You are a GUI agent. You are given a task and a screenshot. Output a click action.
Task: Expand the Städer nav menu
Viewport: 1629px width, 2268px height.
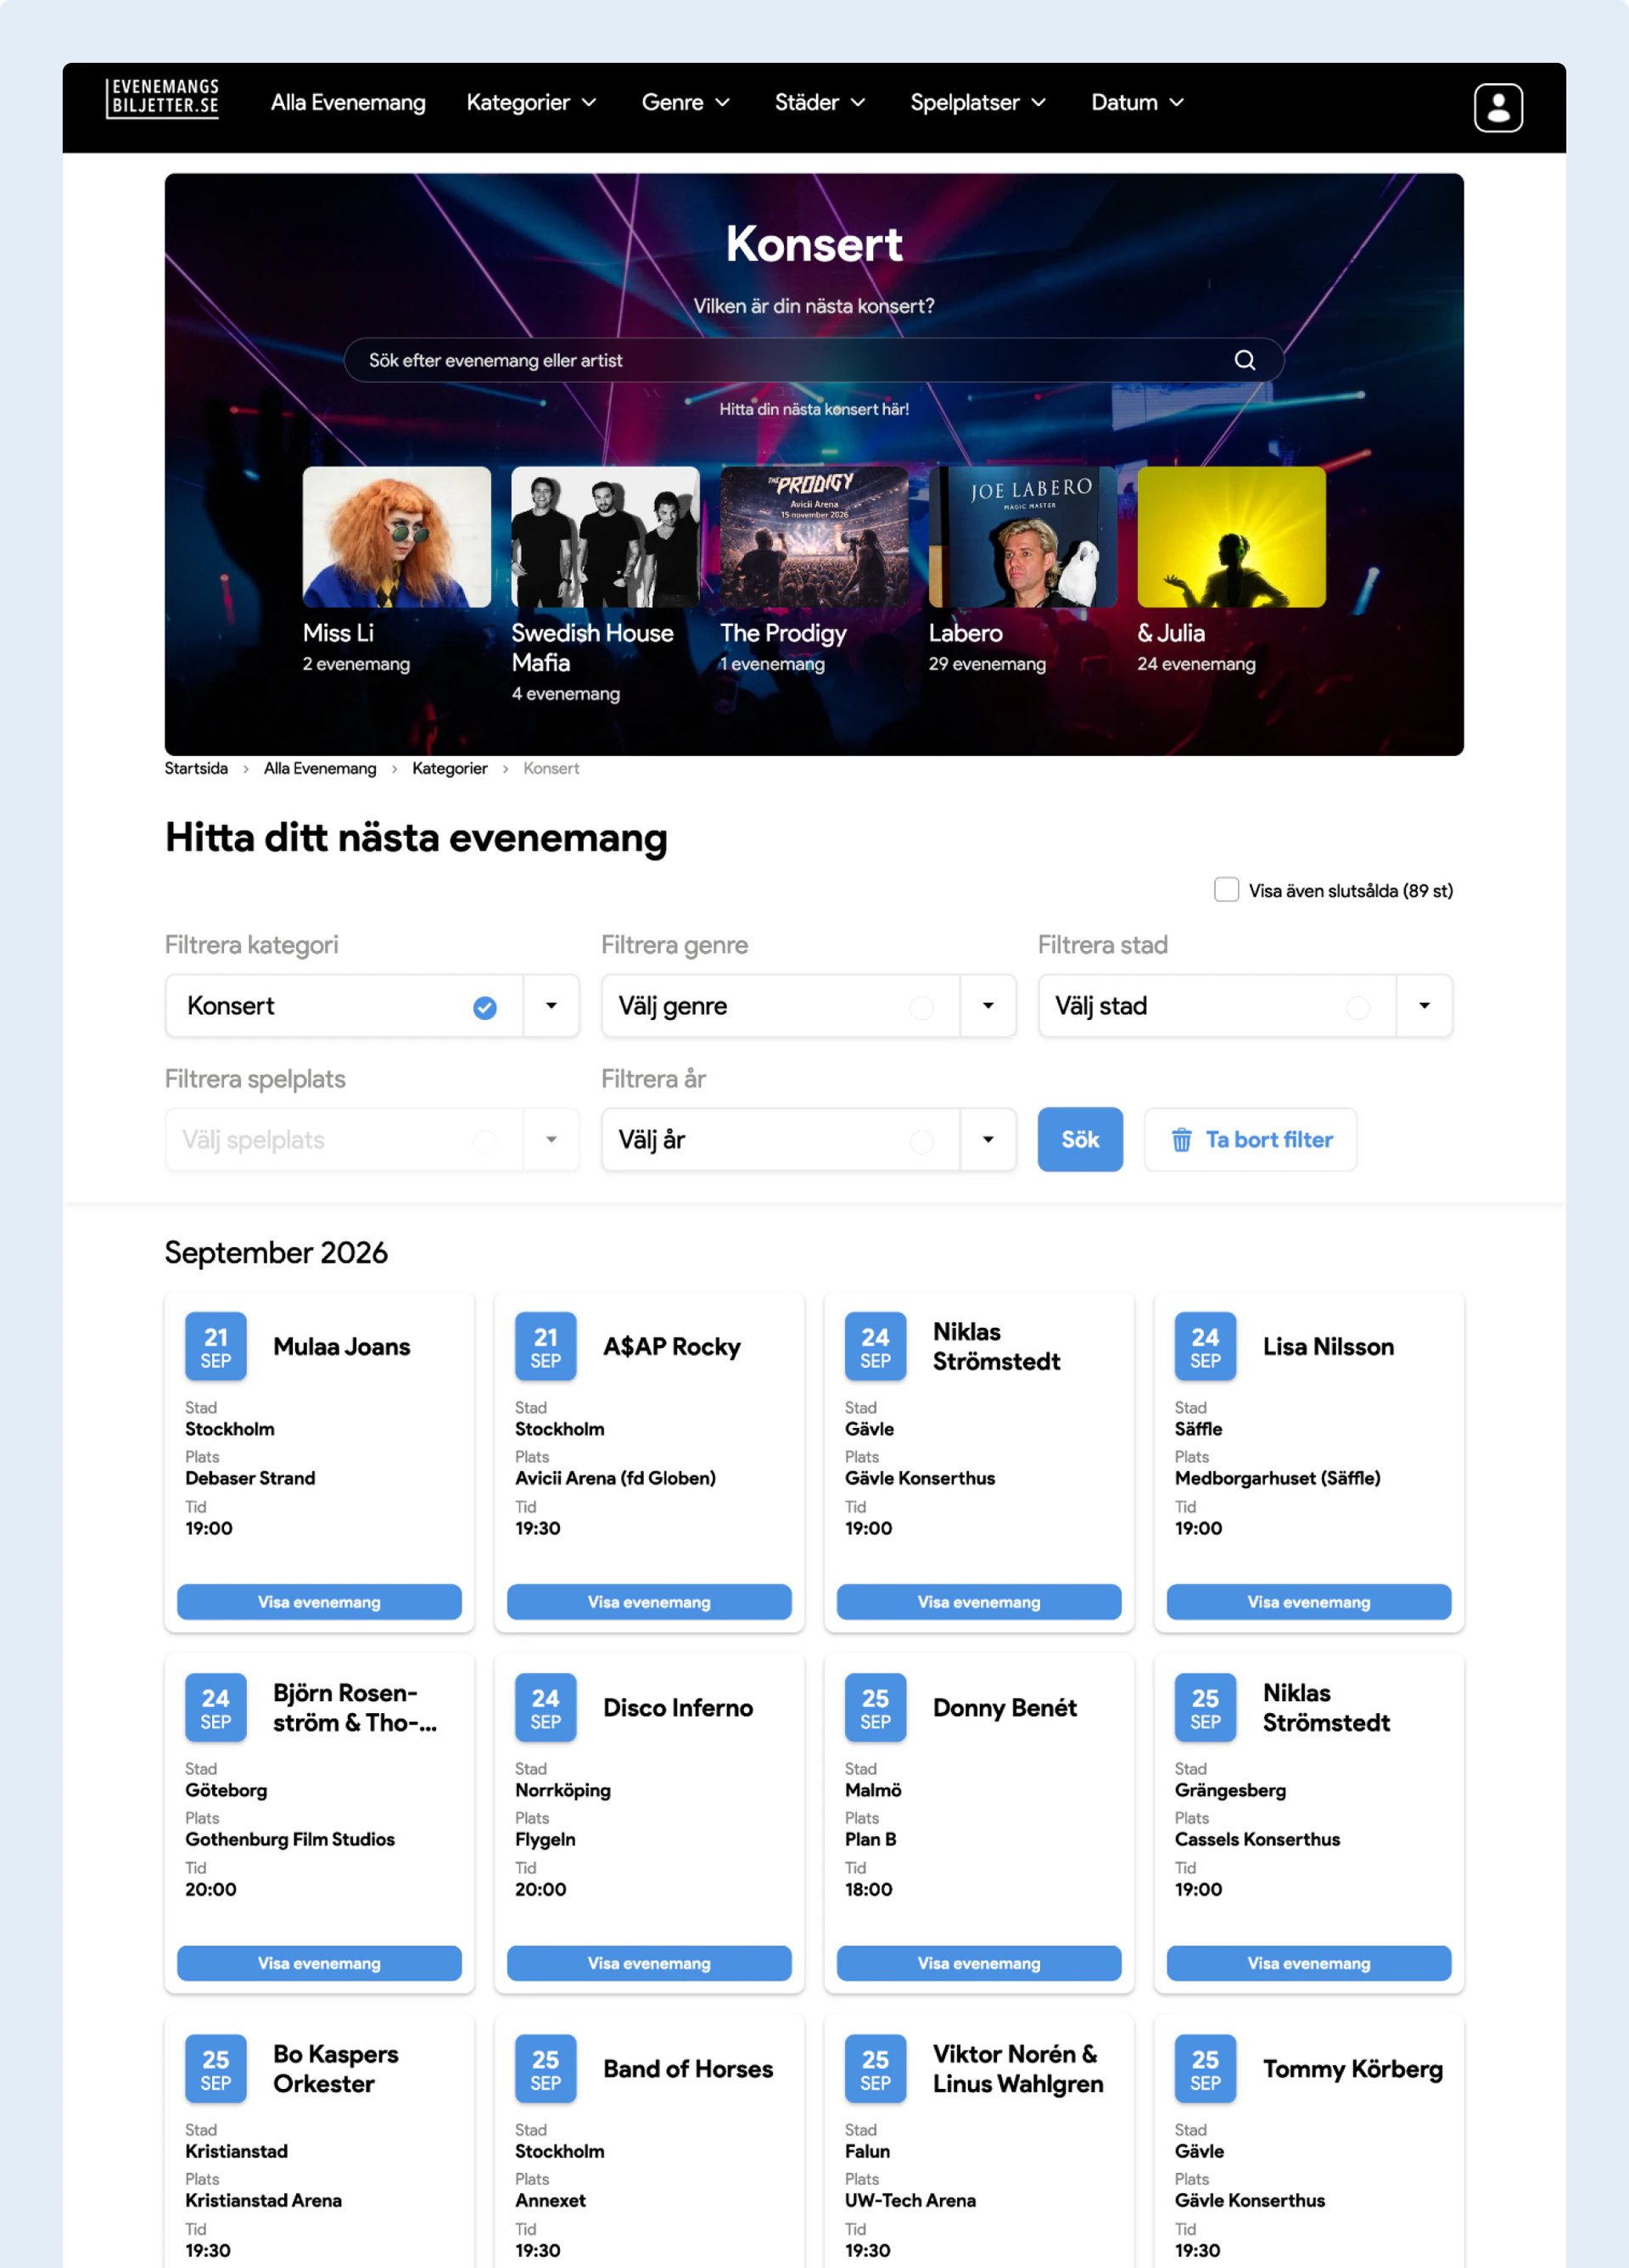click(820, 103)
